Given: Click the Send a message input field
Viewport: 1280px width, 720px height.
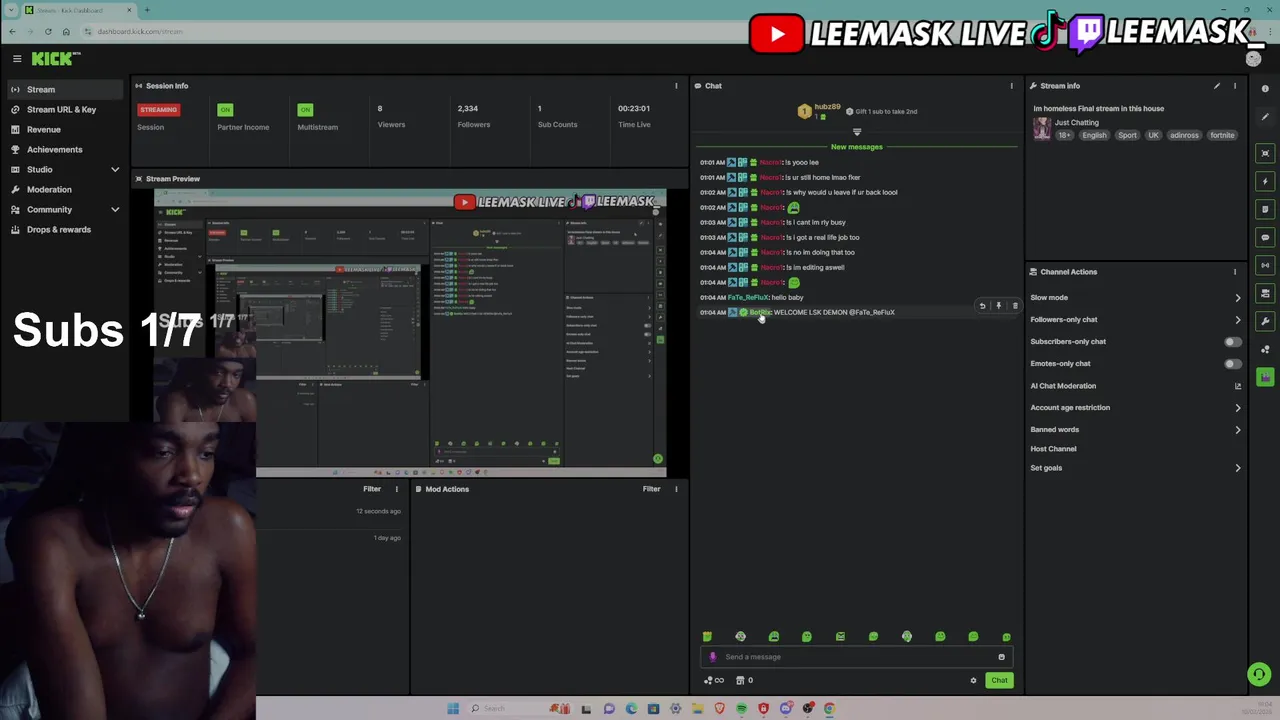Looking at the screenshot, I should (856, 657).
